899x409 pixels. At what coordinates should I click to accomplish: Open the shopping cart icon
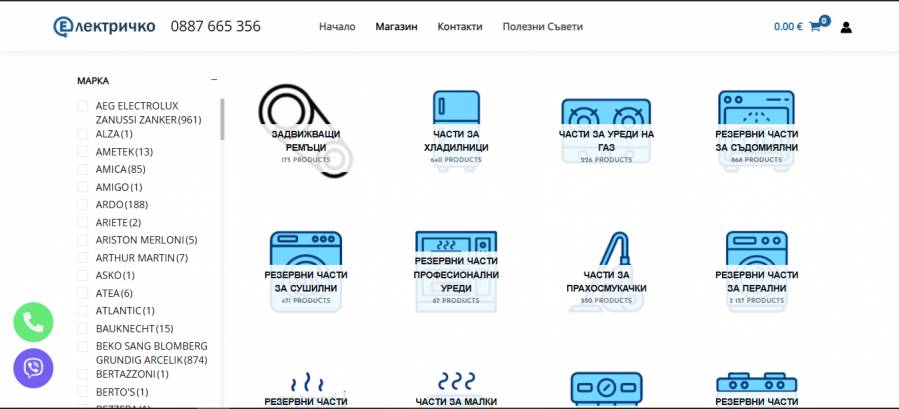(814, 27)
